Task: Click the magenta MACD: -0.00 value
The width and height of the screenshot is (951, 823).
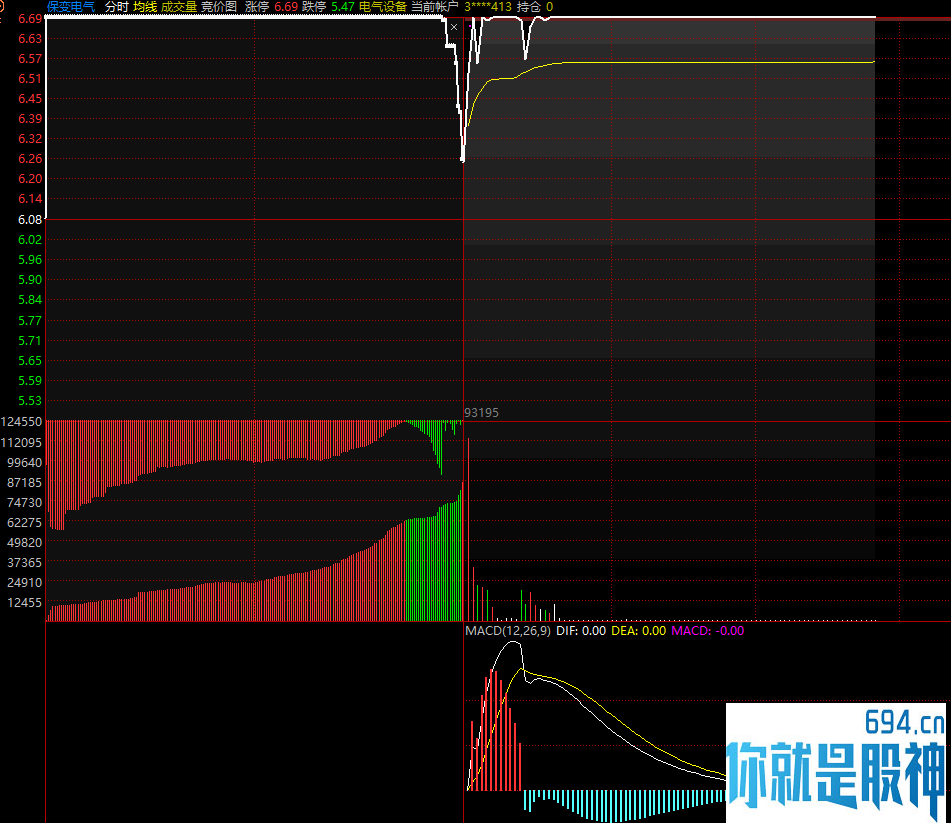Action: (708, 631)
